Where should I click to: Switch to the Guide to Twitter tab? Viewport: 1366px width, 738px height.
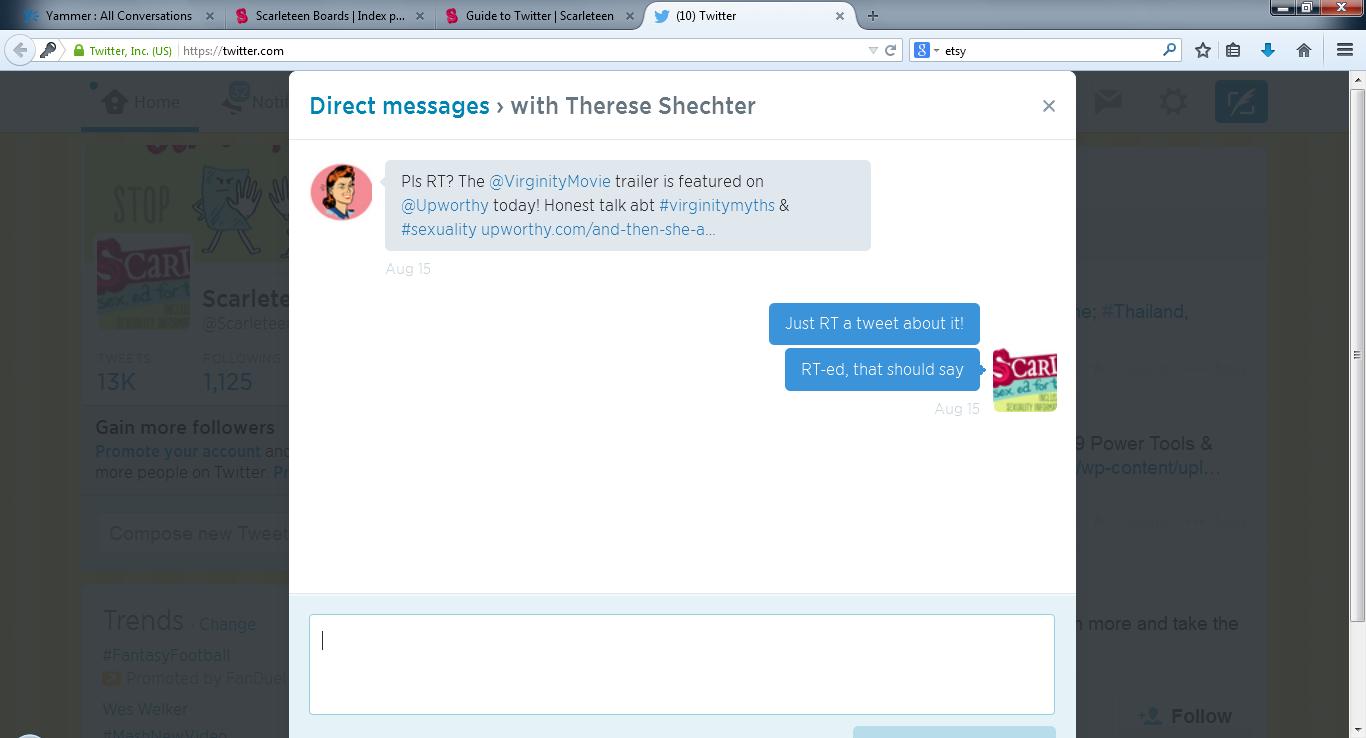coord(539,16)
